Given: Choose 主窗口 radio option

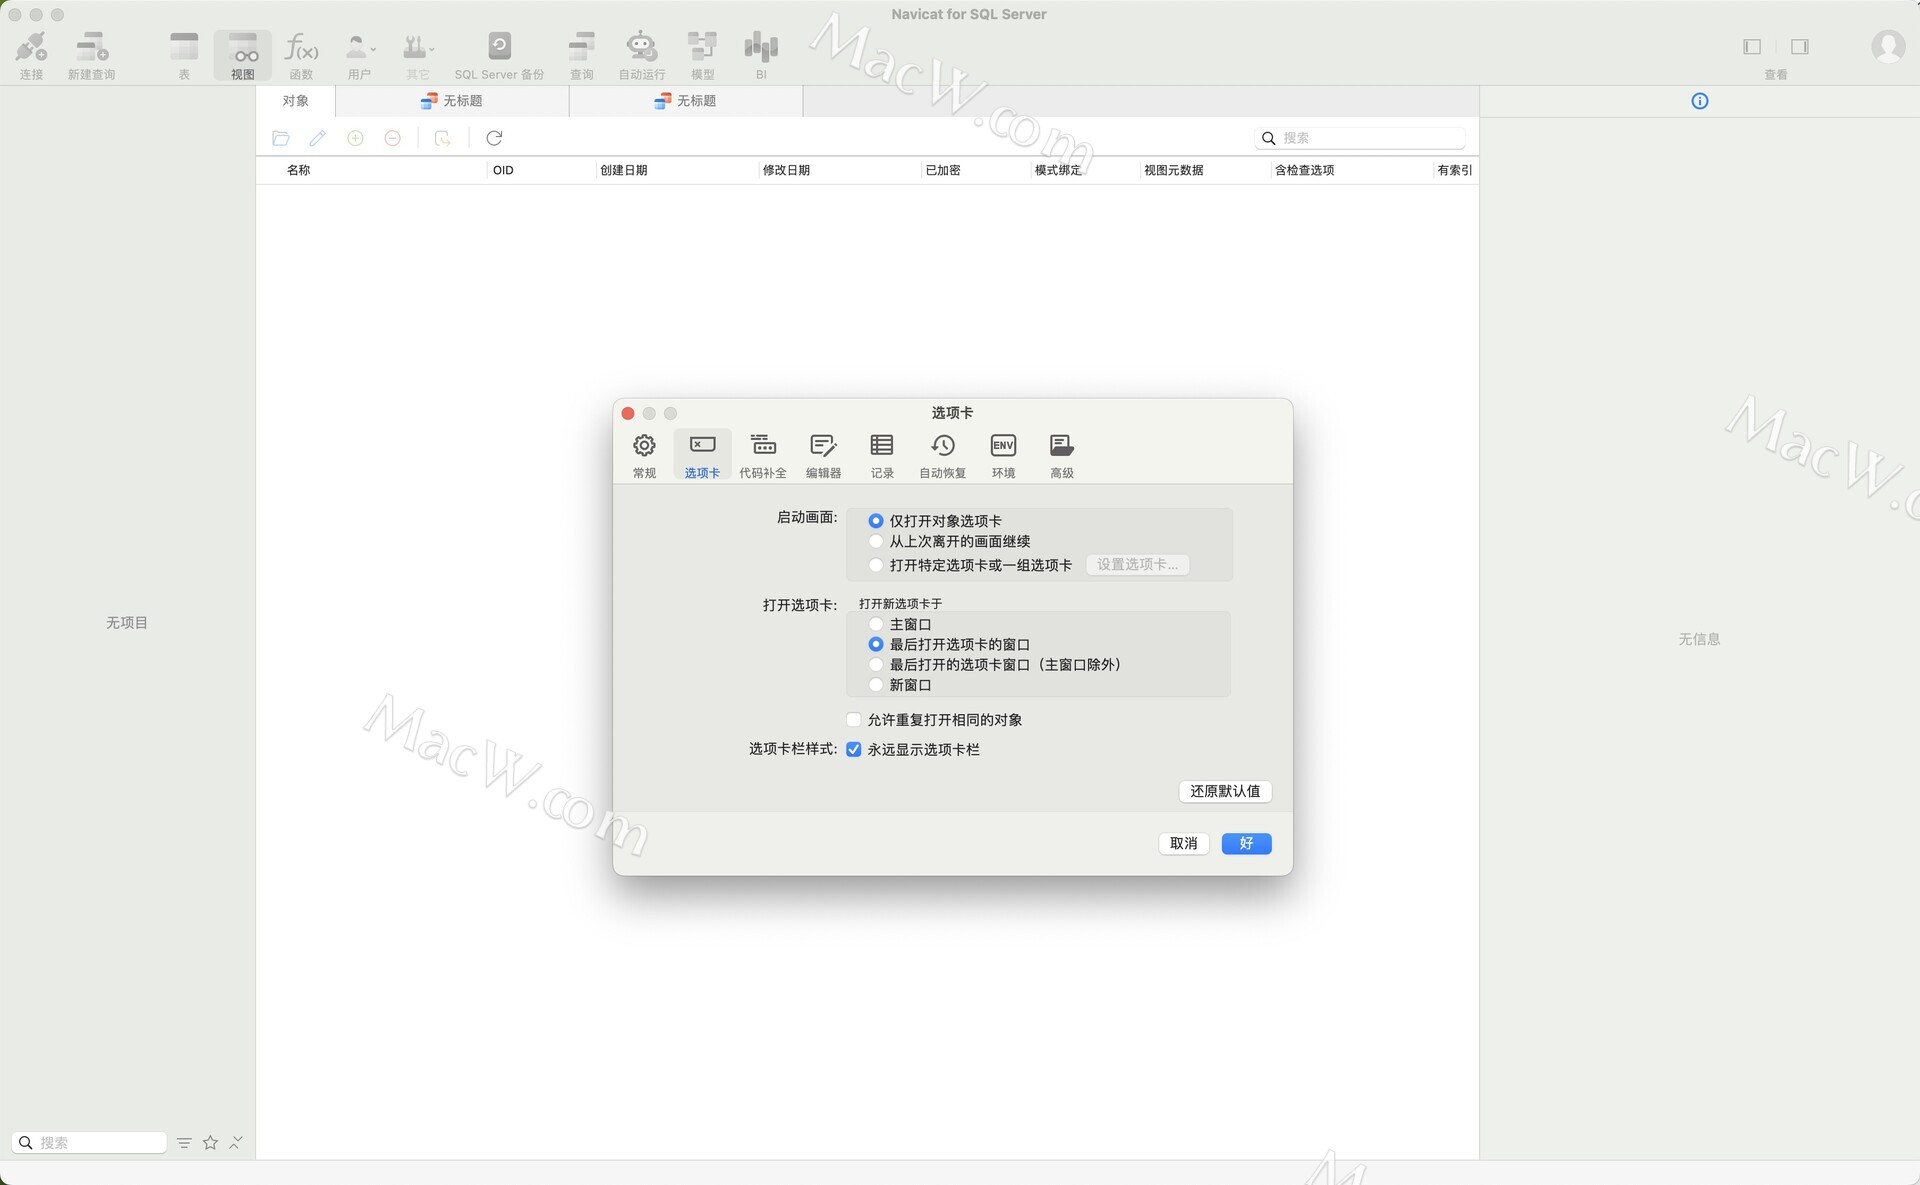Looking at the screenshot, I should pyautogui.click(x=876, y=624).
